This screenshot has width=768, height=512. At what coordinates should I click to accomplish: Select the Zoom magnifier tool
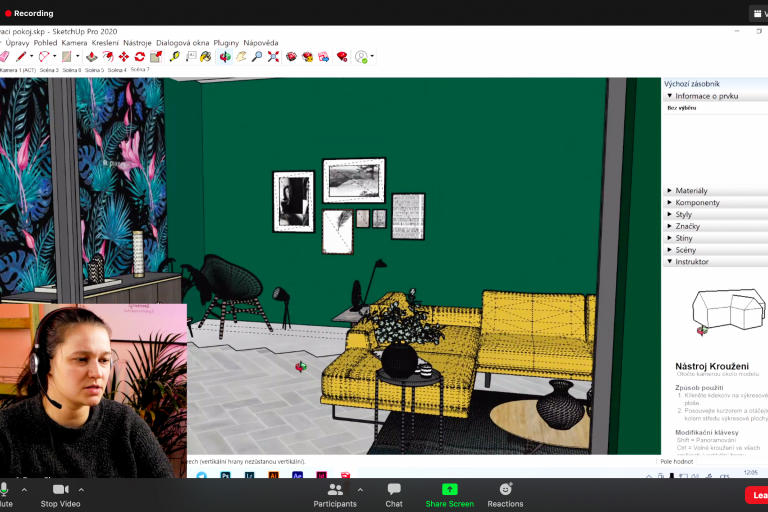point(257,57)
